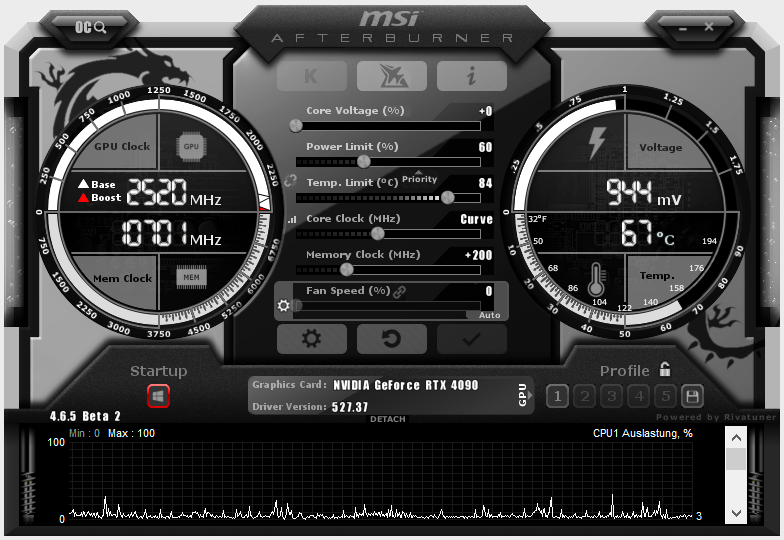
Task: Click the driver version 527.37 text
Action: point(350,407)
